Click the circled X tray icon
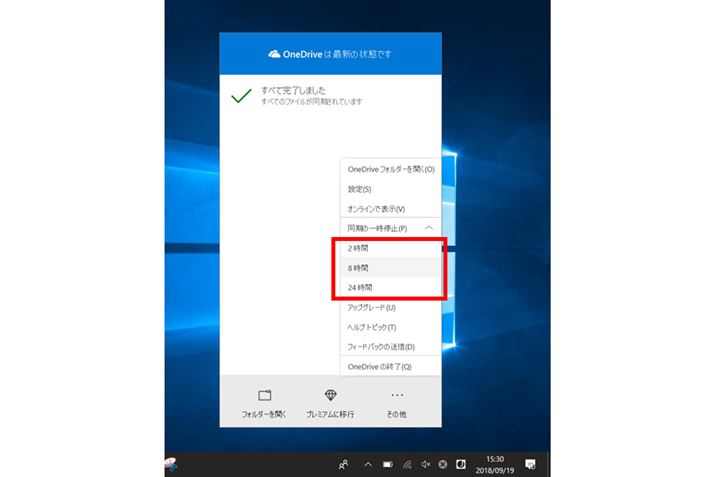This screenshot has width=715, height=477. coord(442,465)
